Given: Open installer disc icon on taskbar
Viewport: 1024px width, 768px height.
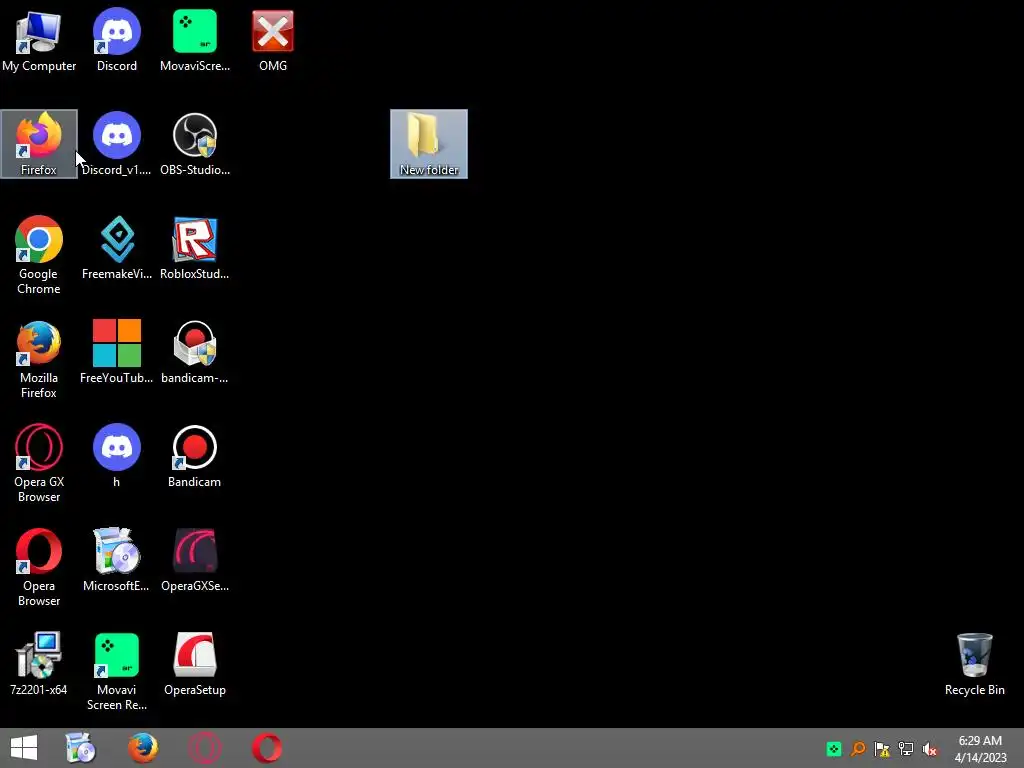Looking at the screenshot, I should pyautogui.click(x=80, y=748).
